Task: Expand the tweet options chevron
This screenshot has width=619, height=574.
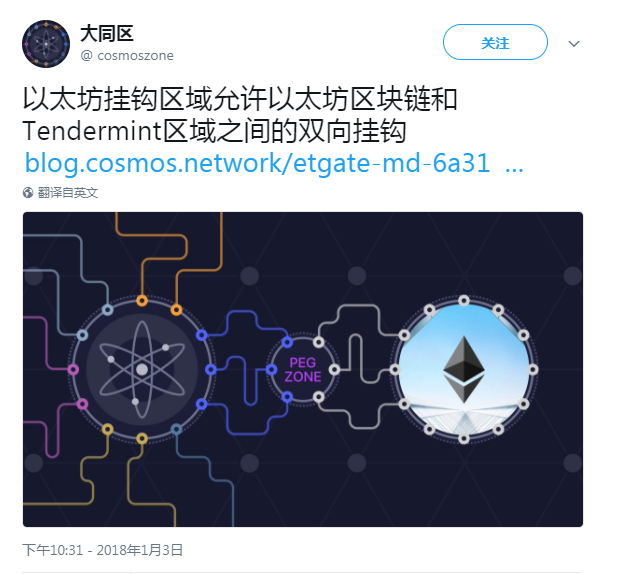Action: pyautogui.click(x=574, y=43)
